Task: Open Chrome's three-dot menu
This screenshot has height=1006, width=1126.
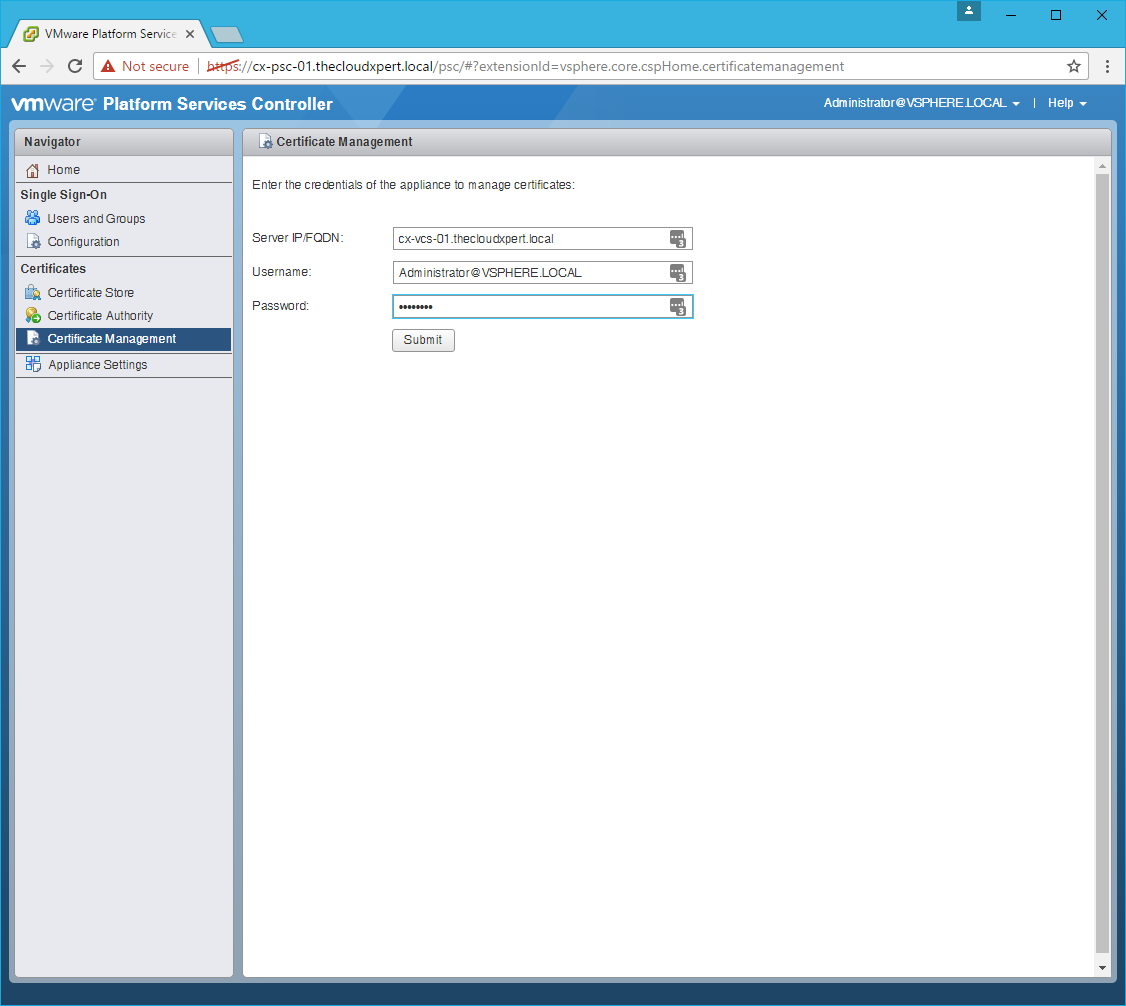Action: point(1107,66)
